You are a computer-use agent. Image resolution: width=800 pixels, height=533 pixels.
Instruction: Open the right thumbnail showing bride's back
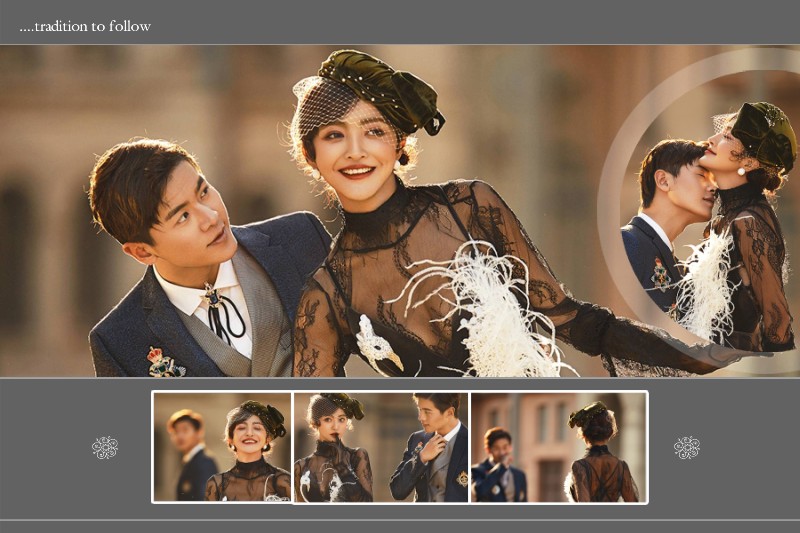[x=558, y=447]
